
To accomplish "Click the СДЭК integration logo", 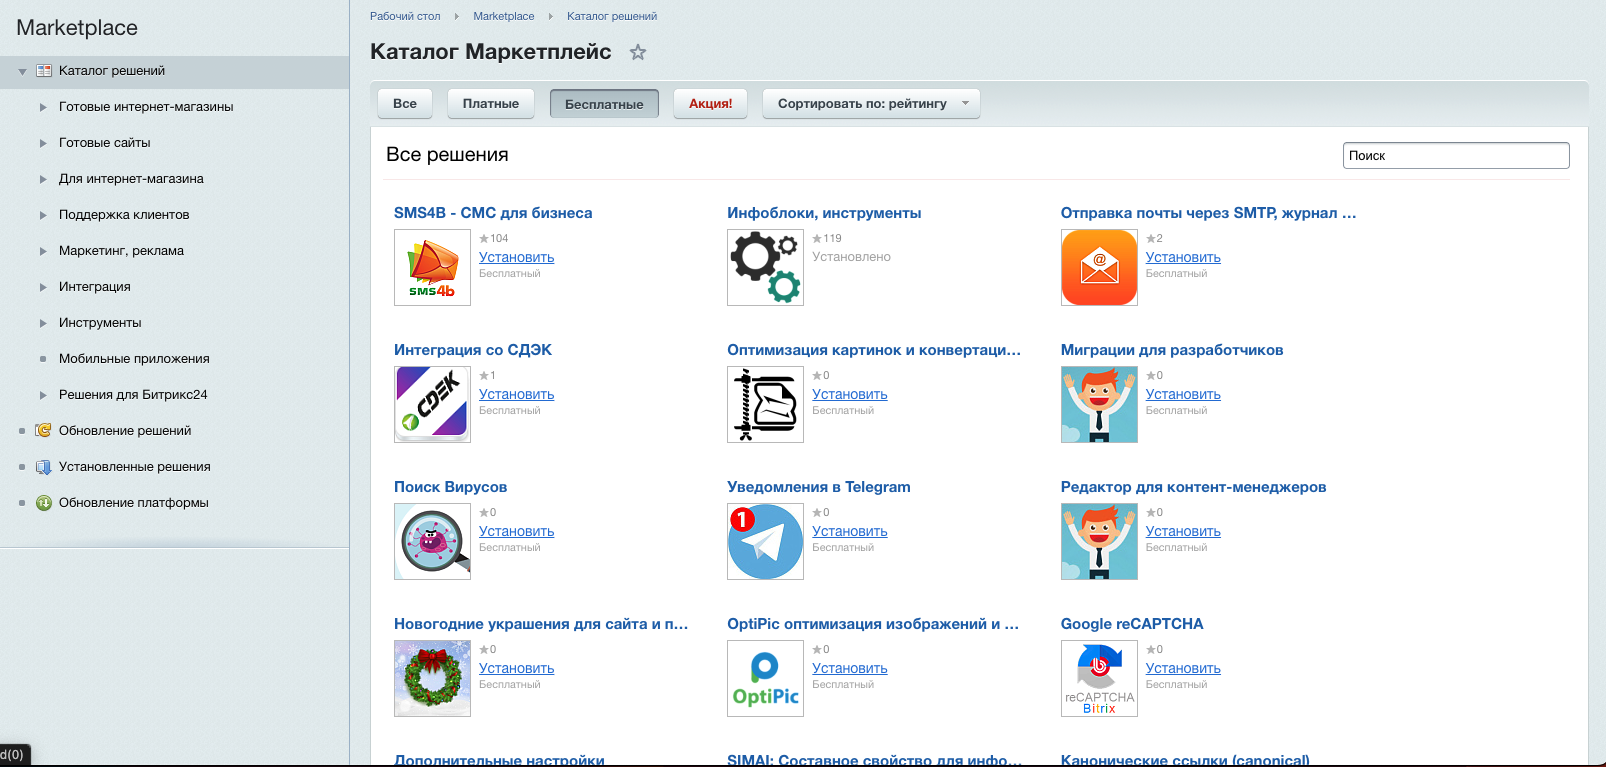I will tap(432, 404).
